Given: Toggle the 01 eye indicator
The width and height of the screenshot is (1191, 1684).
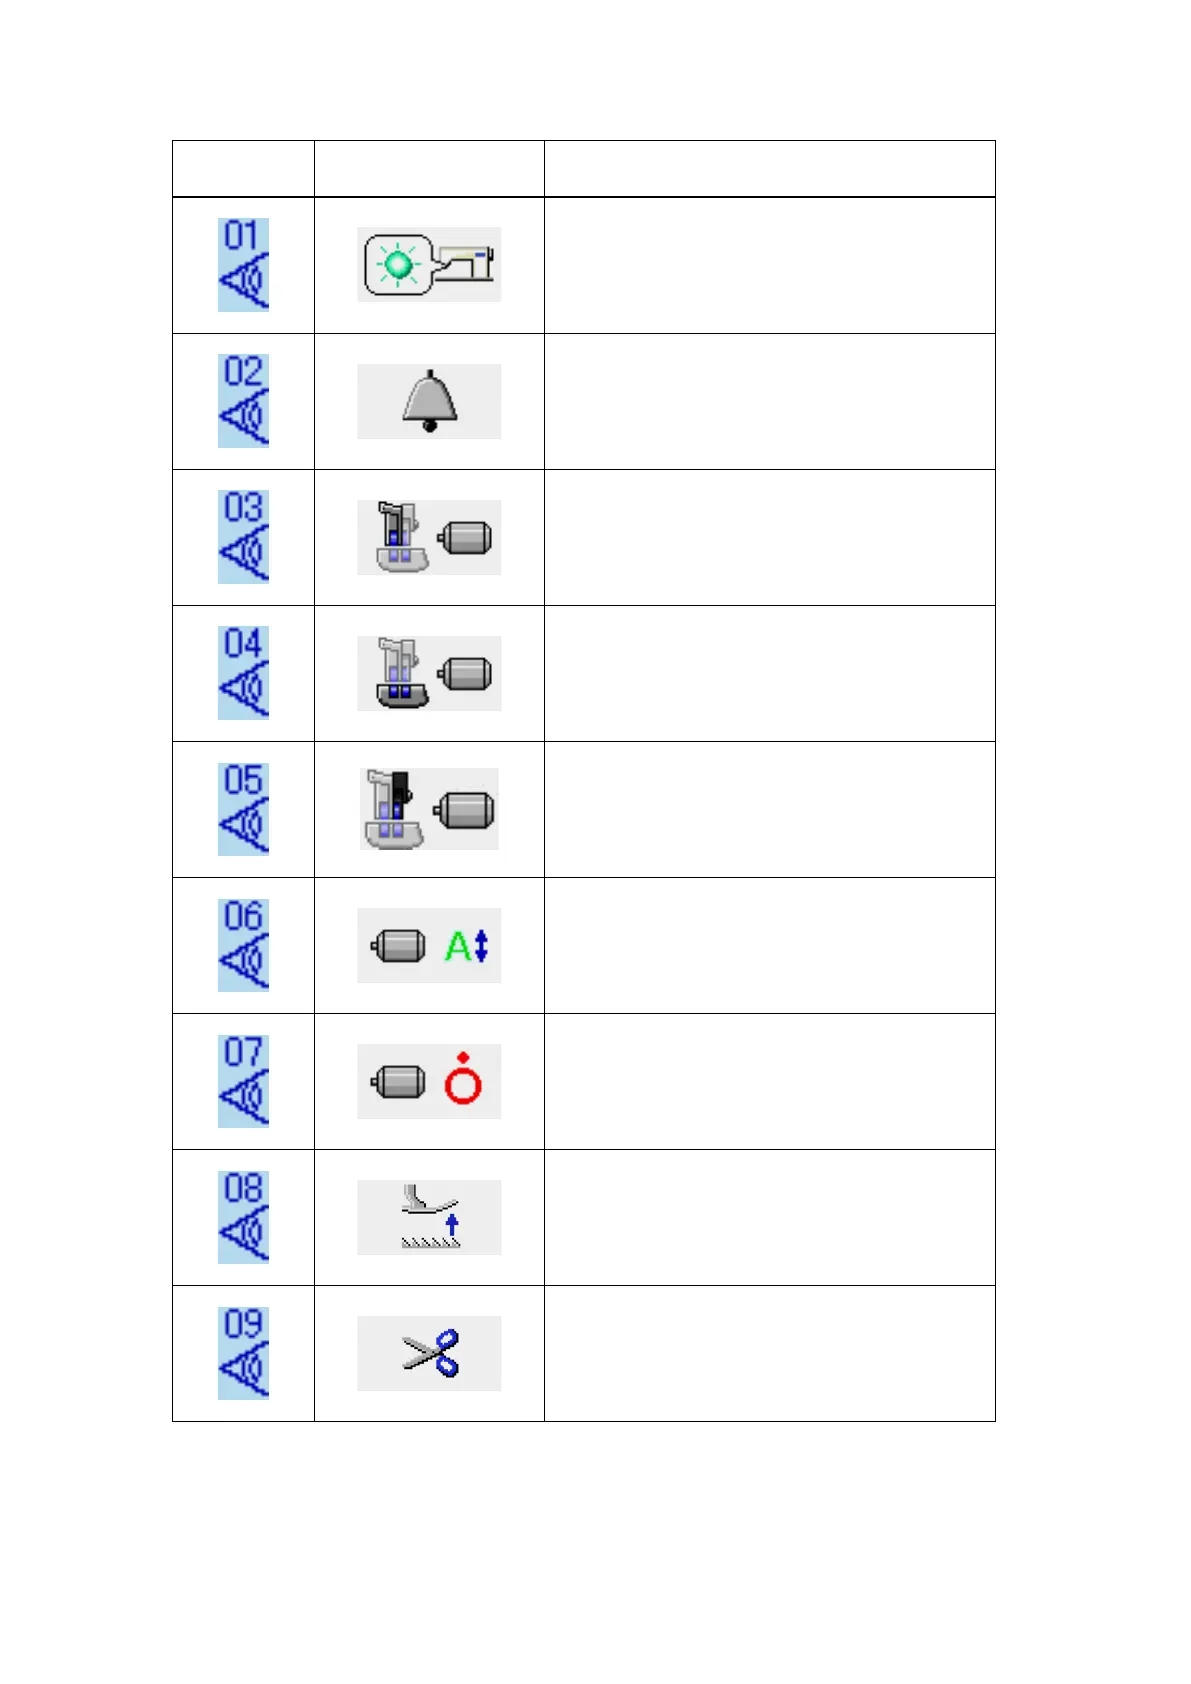Looking at the screenshot, I should (243, 265).
